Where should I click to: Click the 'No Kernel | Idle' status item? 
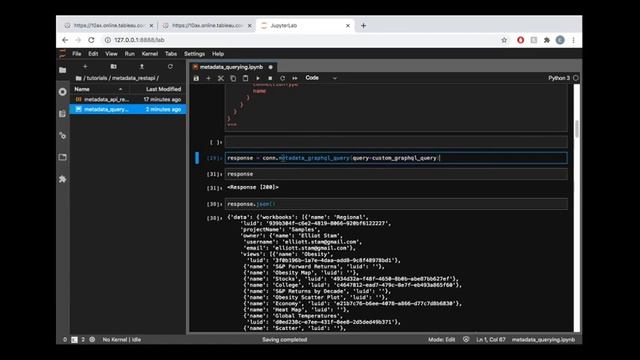tap(122, 340)
